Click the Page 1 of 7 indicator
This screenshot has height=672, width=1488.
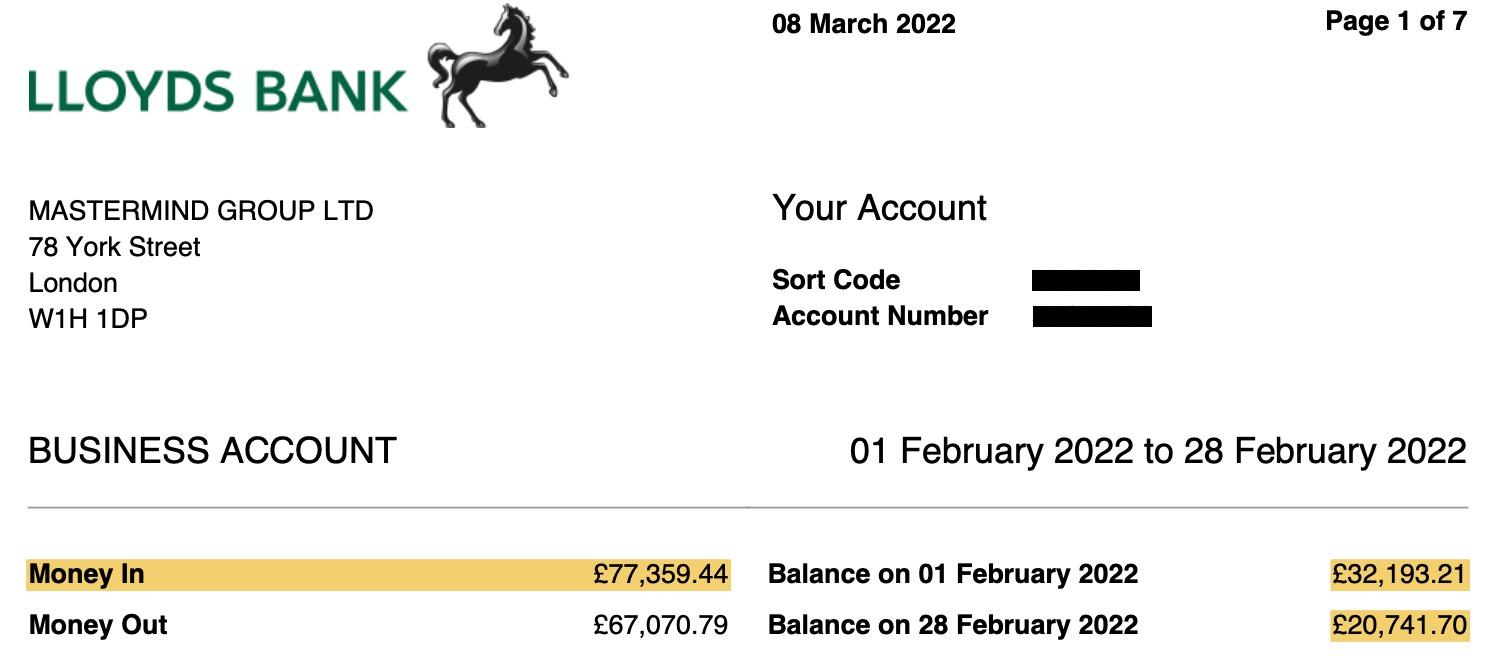(x=1395, y=21)
